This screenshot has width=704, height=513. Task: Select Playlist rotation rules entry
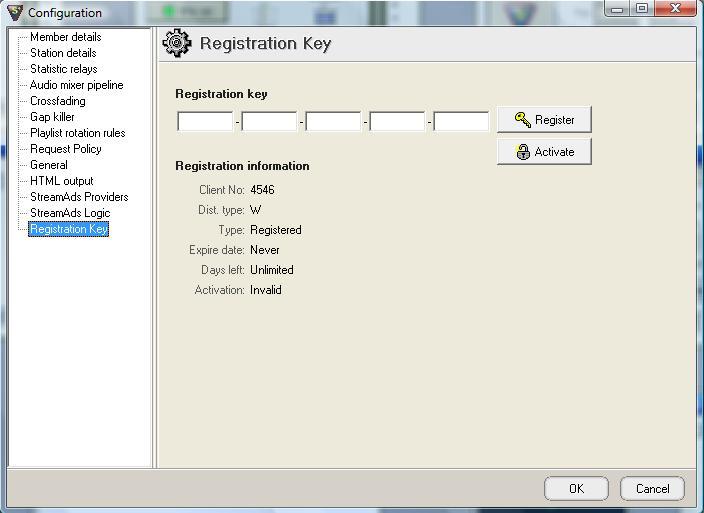pyautogui.click(x=78, y=133)
